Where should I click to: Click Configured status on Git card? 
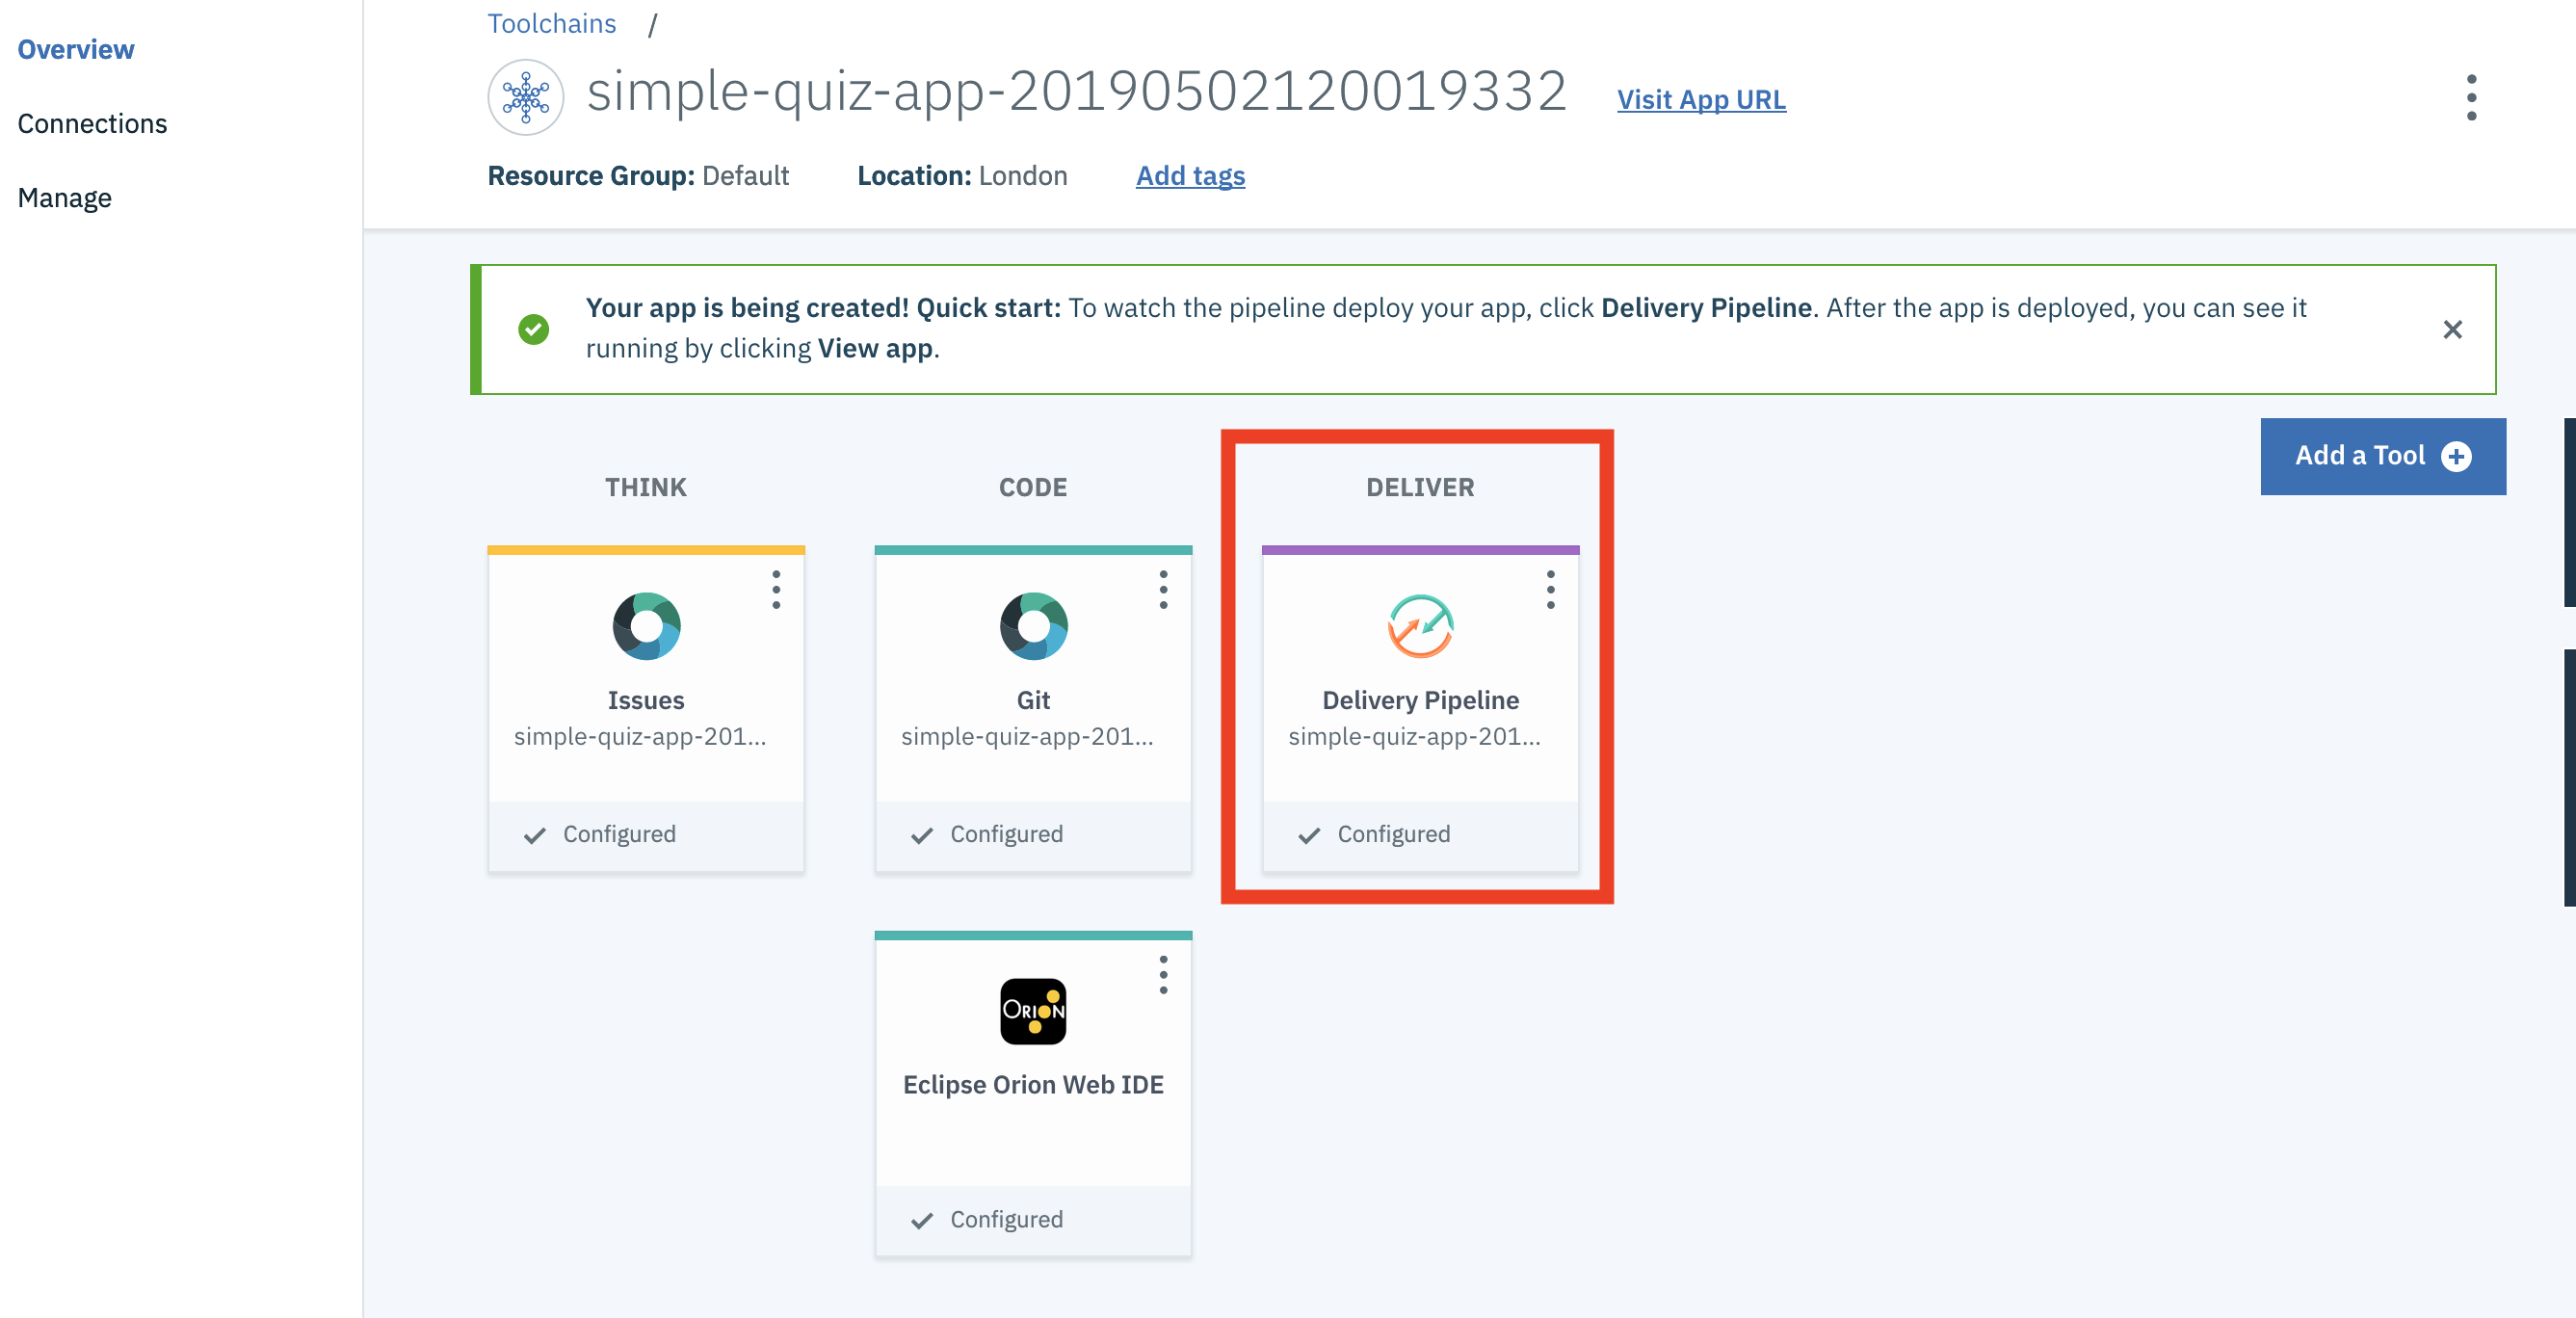pos(1005,834)
